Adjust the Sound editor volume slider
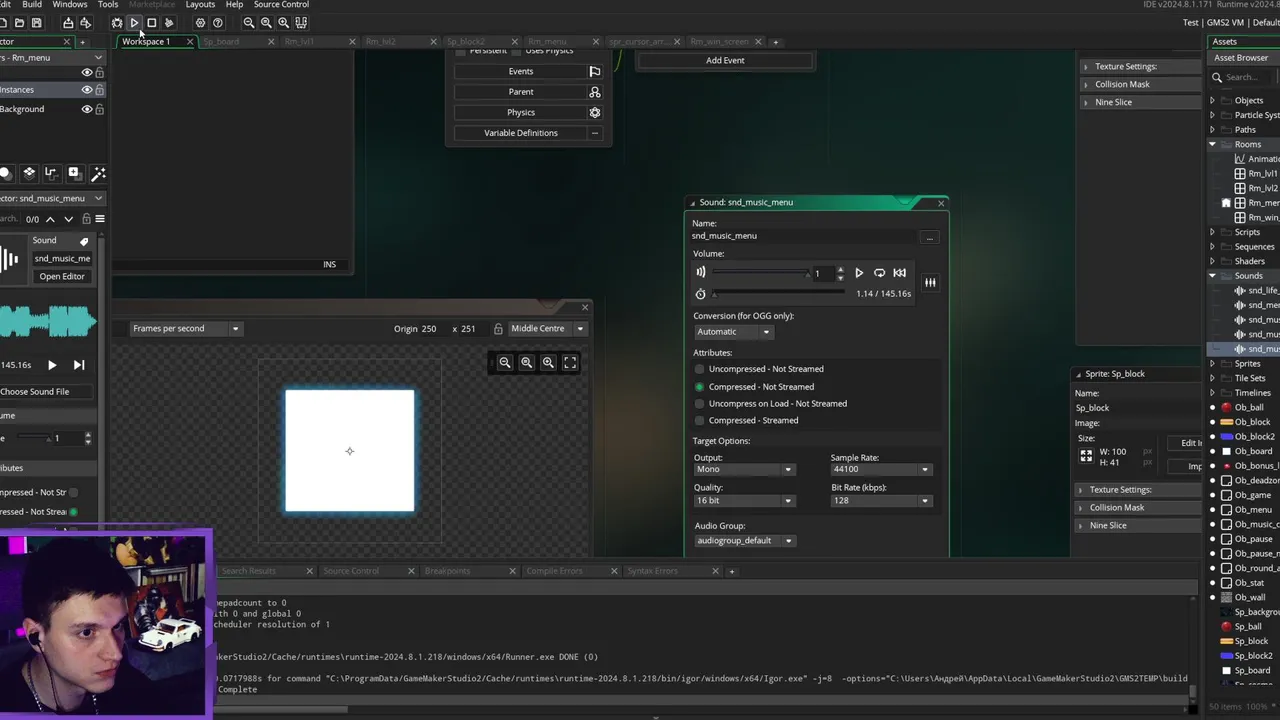 pyautogui.click(x=759, y=273)
